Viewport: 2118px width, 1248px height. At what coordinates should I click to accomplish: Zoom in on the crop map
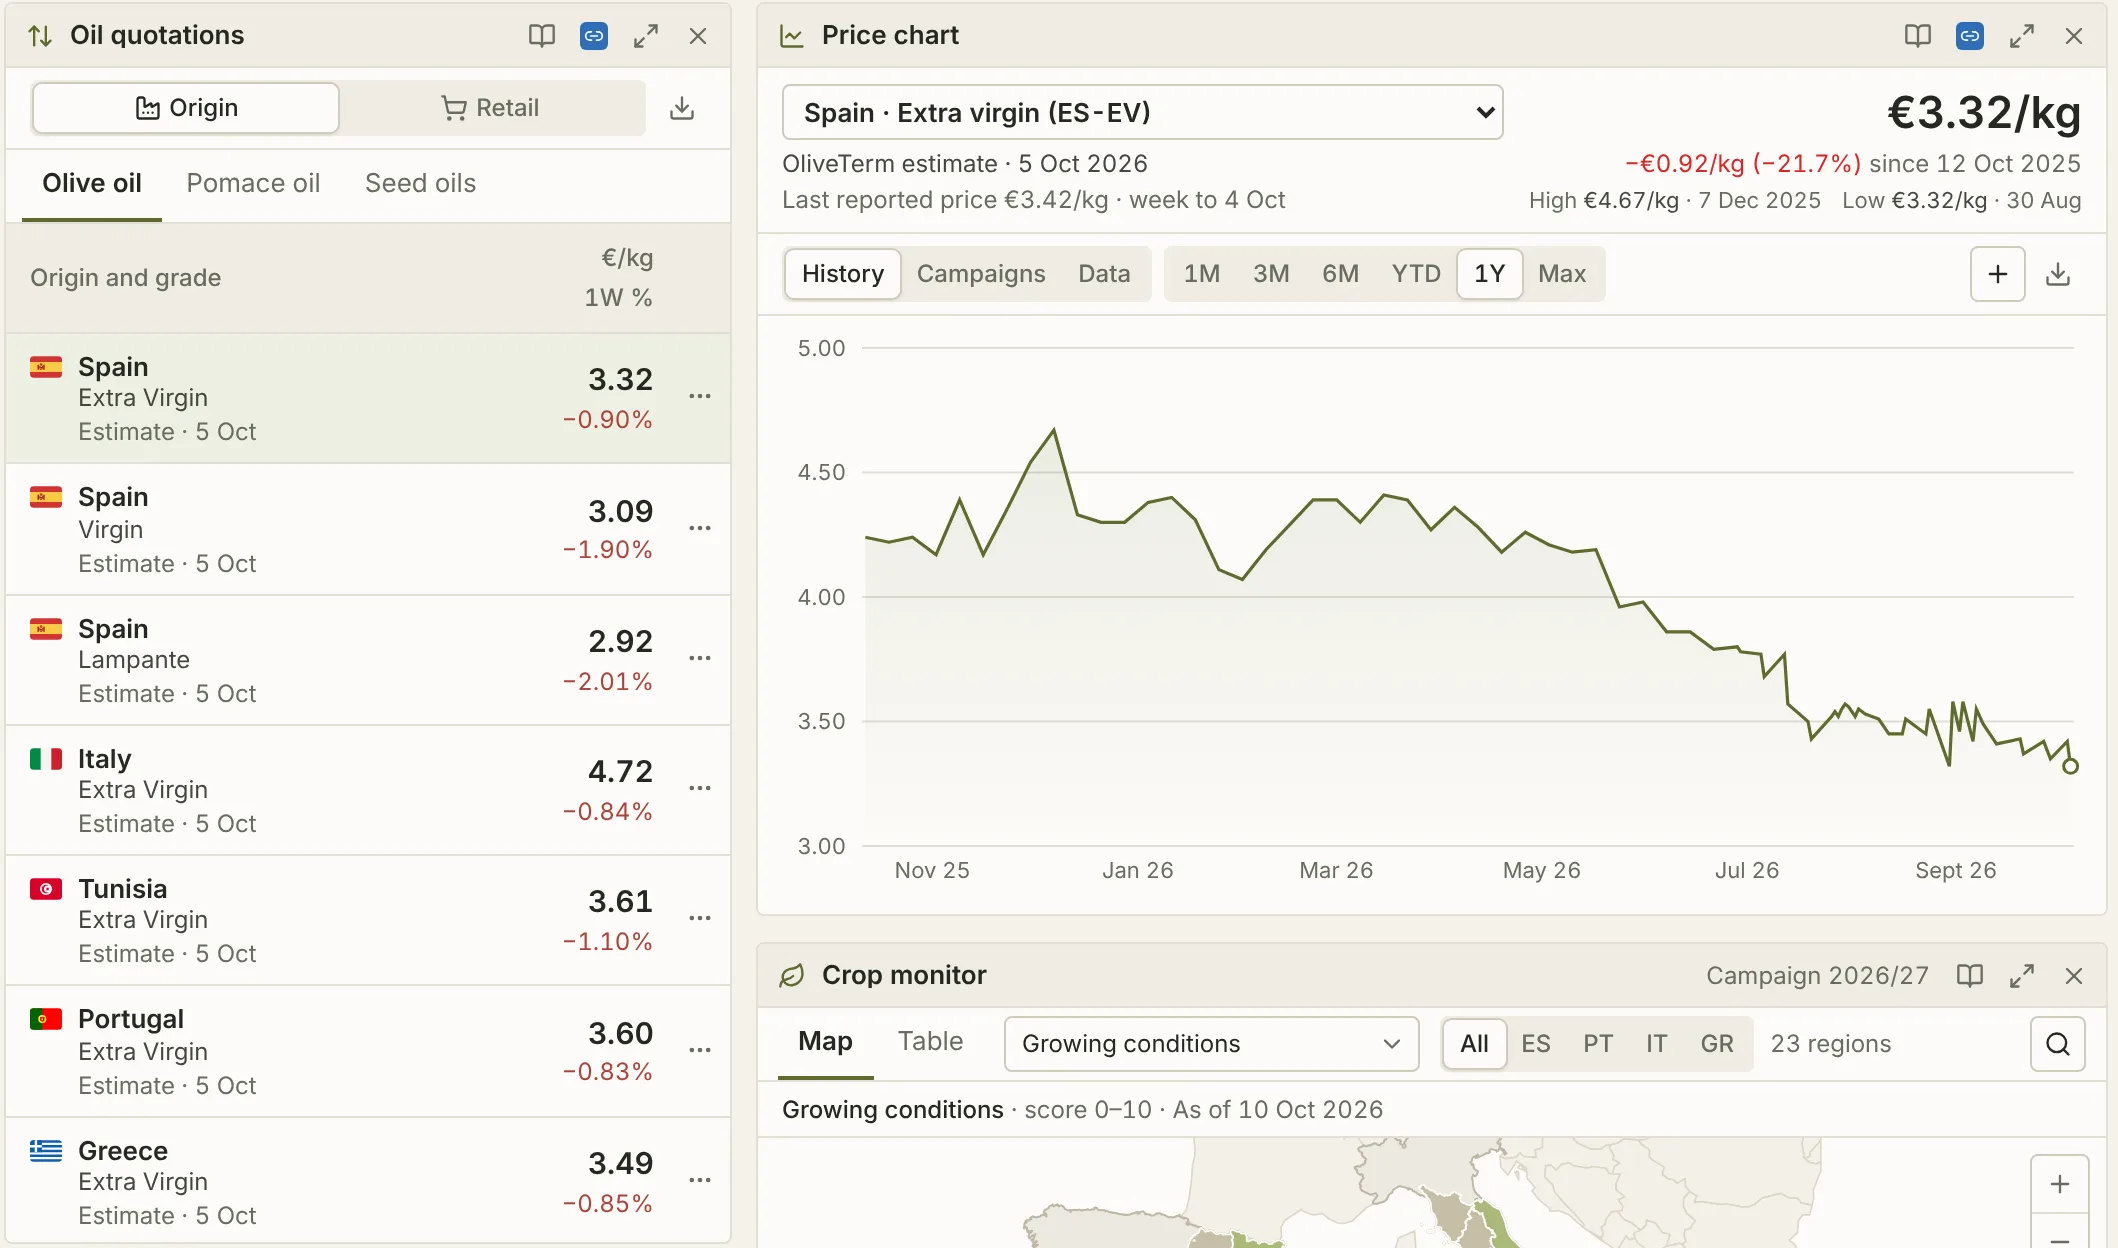click(x=2060, y=1184)
